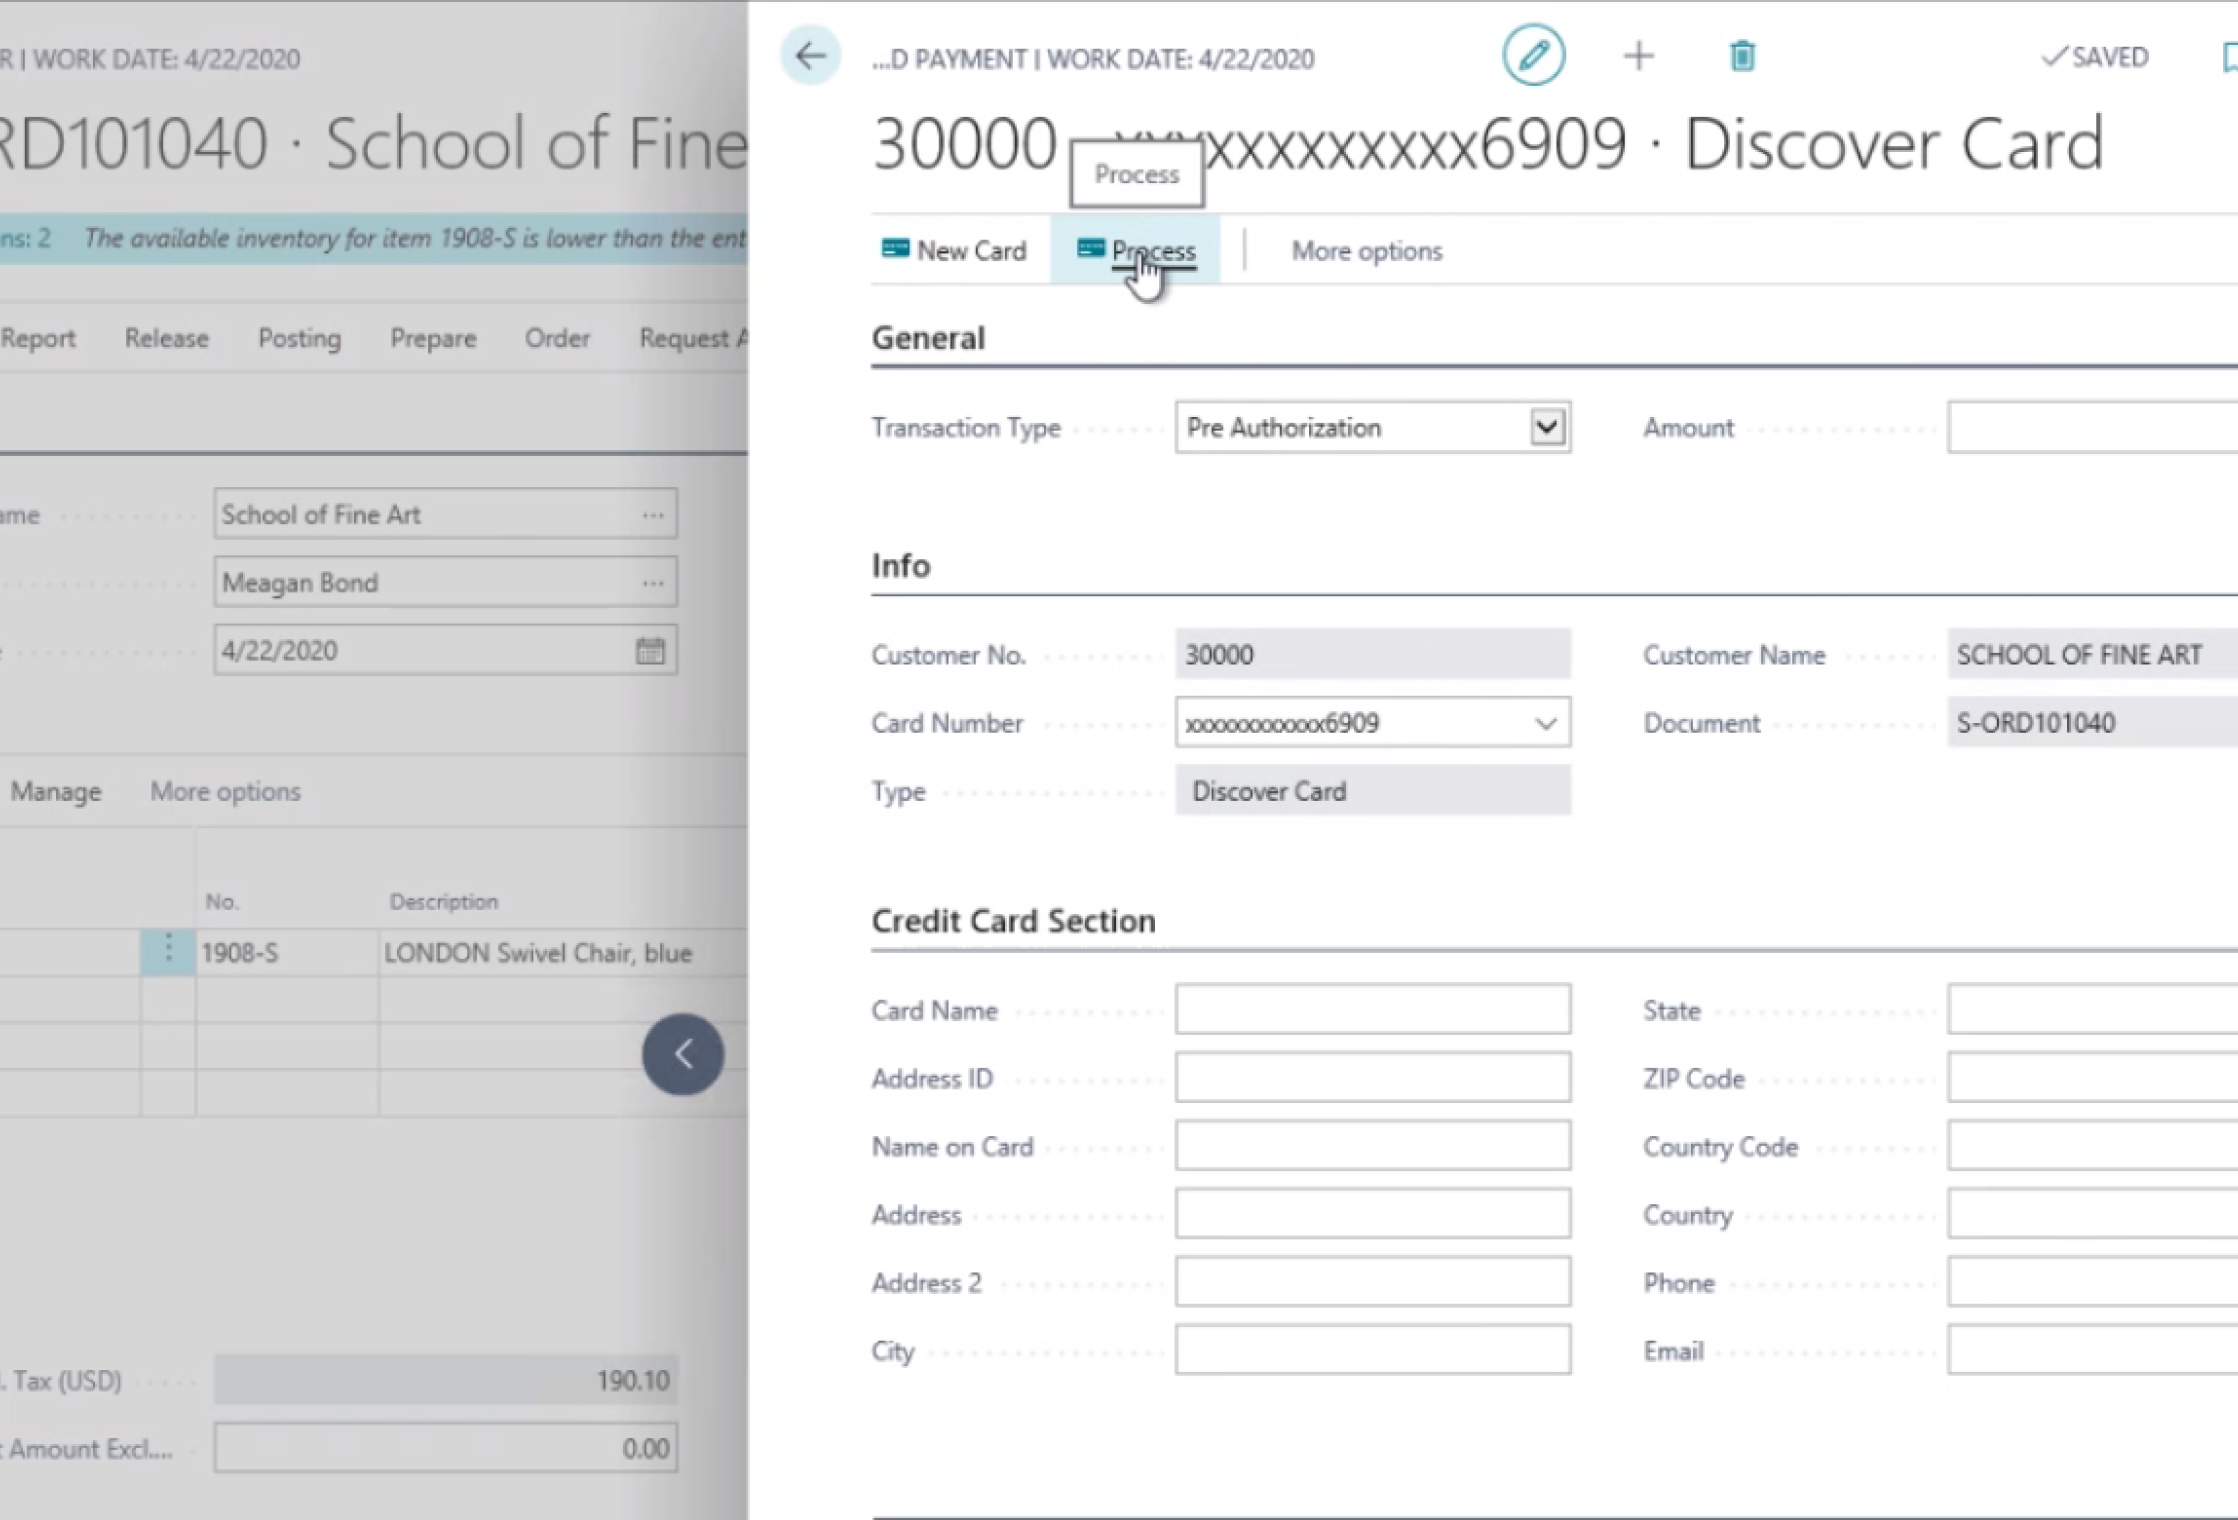Image resolution: width=2238 pixels, height=1520 pixels.
Task: Click the Info section heading
Action: 901,566
